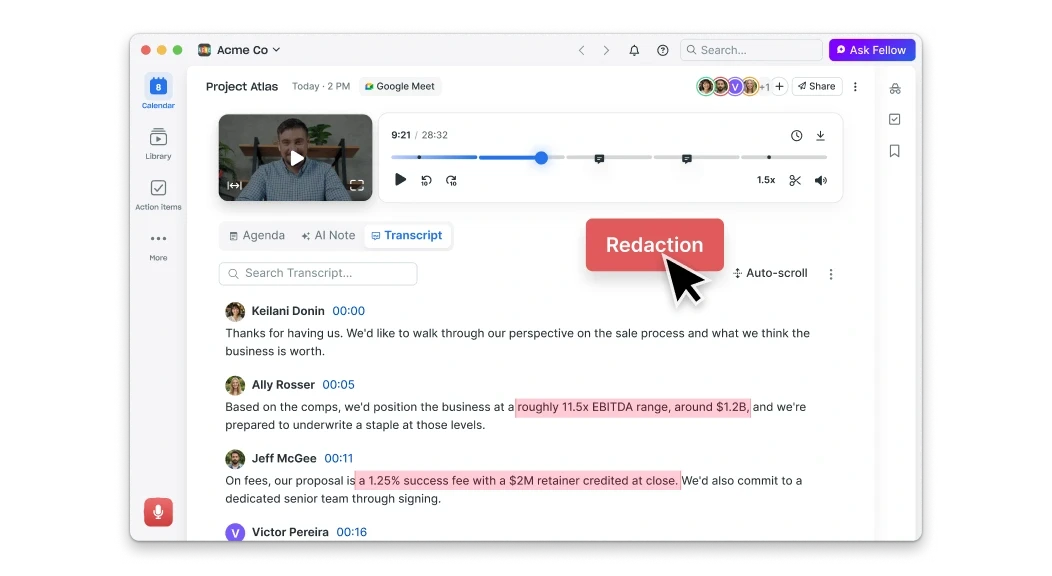
Task: Jump to Jeff McGee 00:11 timestamp
Action: point(339,459)
